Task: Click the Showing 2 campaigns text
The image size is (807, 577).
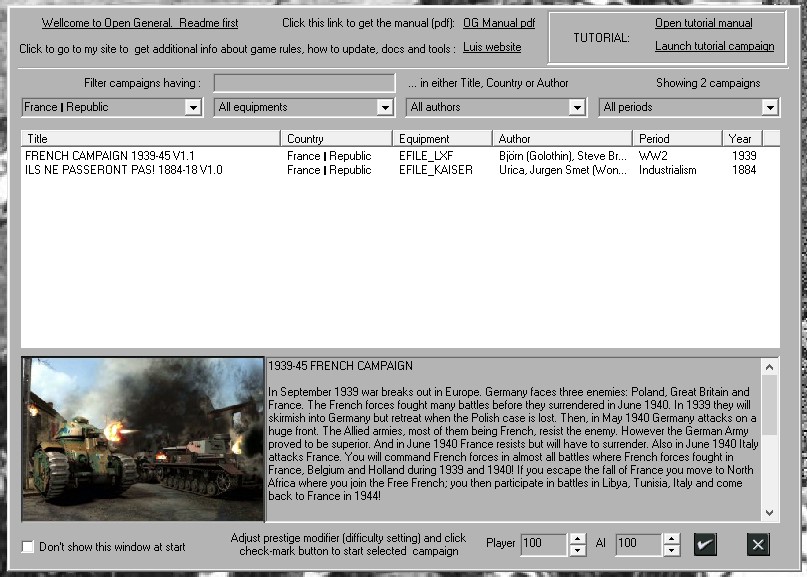Action: pos(708,83)
